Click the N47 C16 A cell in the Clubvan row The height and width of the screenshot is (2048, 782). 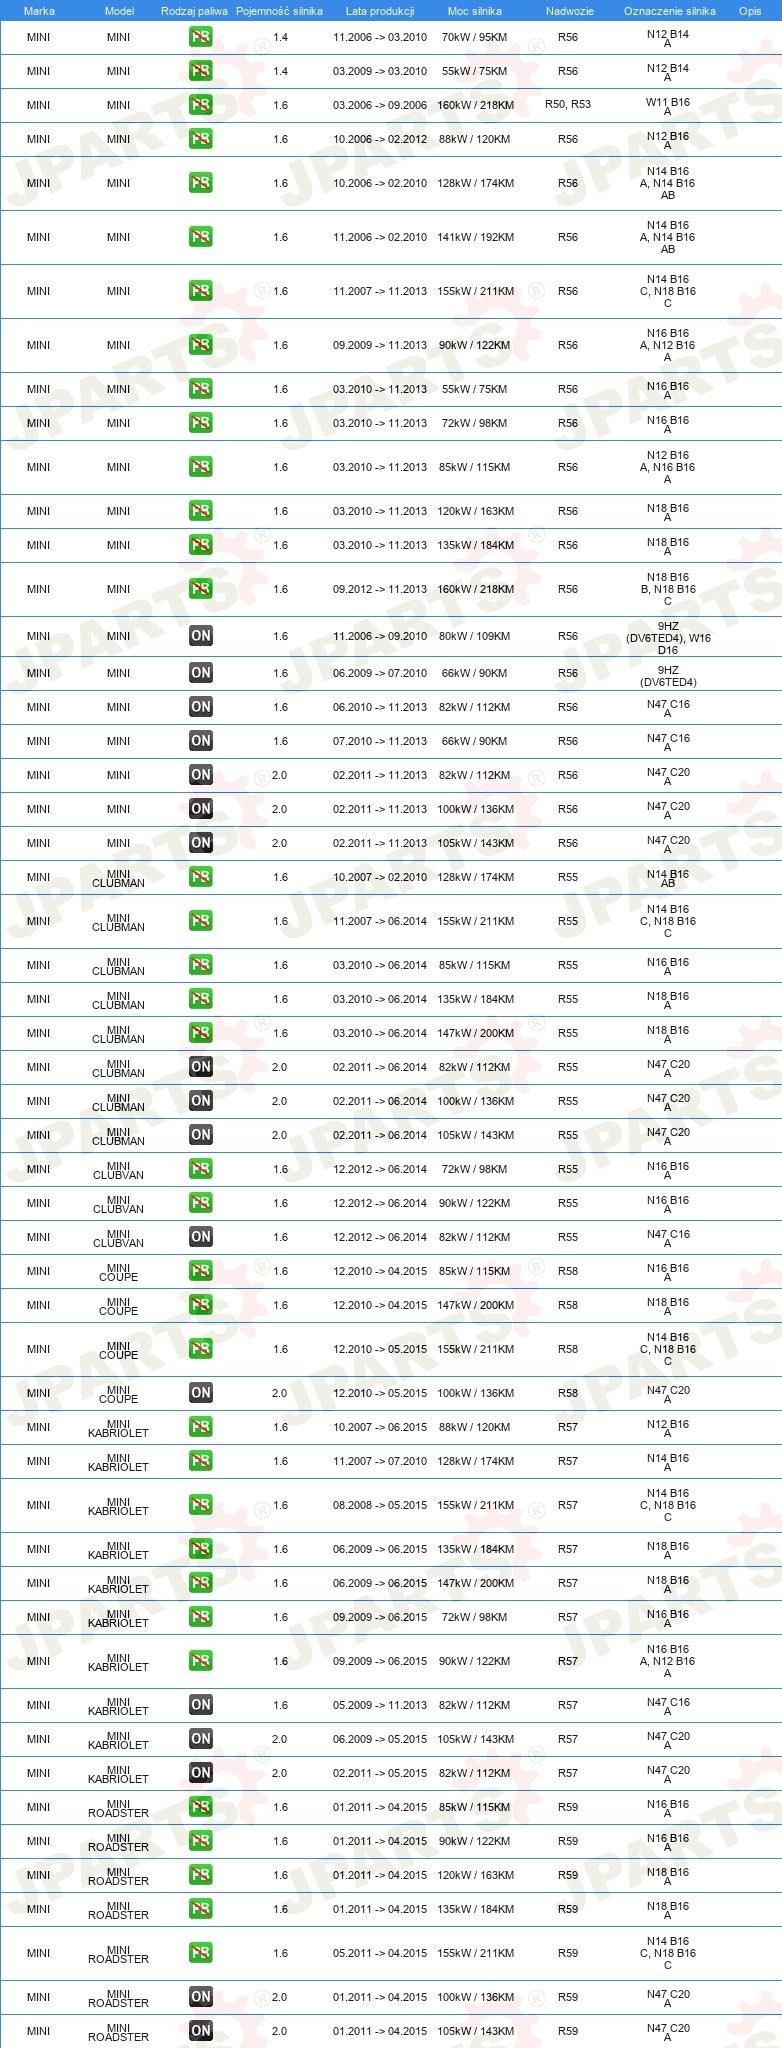(x=668, y=1238)
